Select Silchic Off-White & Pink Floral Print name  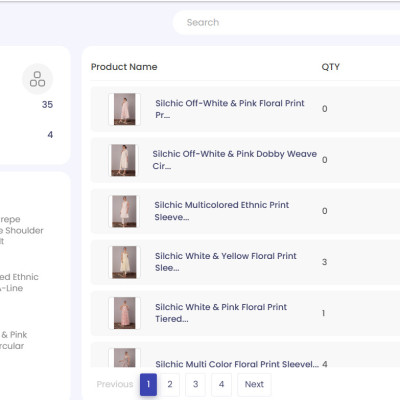[230, 109]
